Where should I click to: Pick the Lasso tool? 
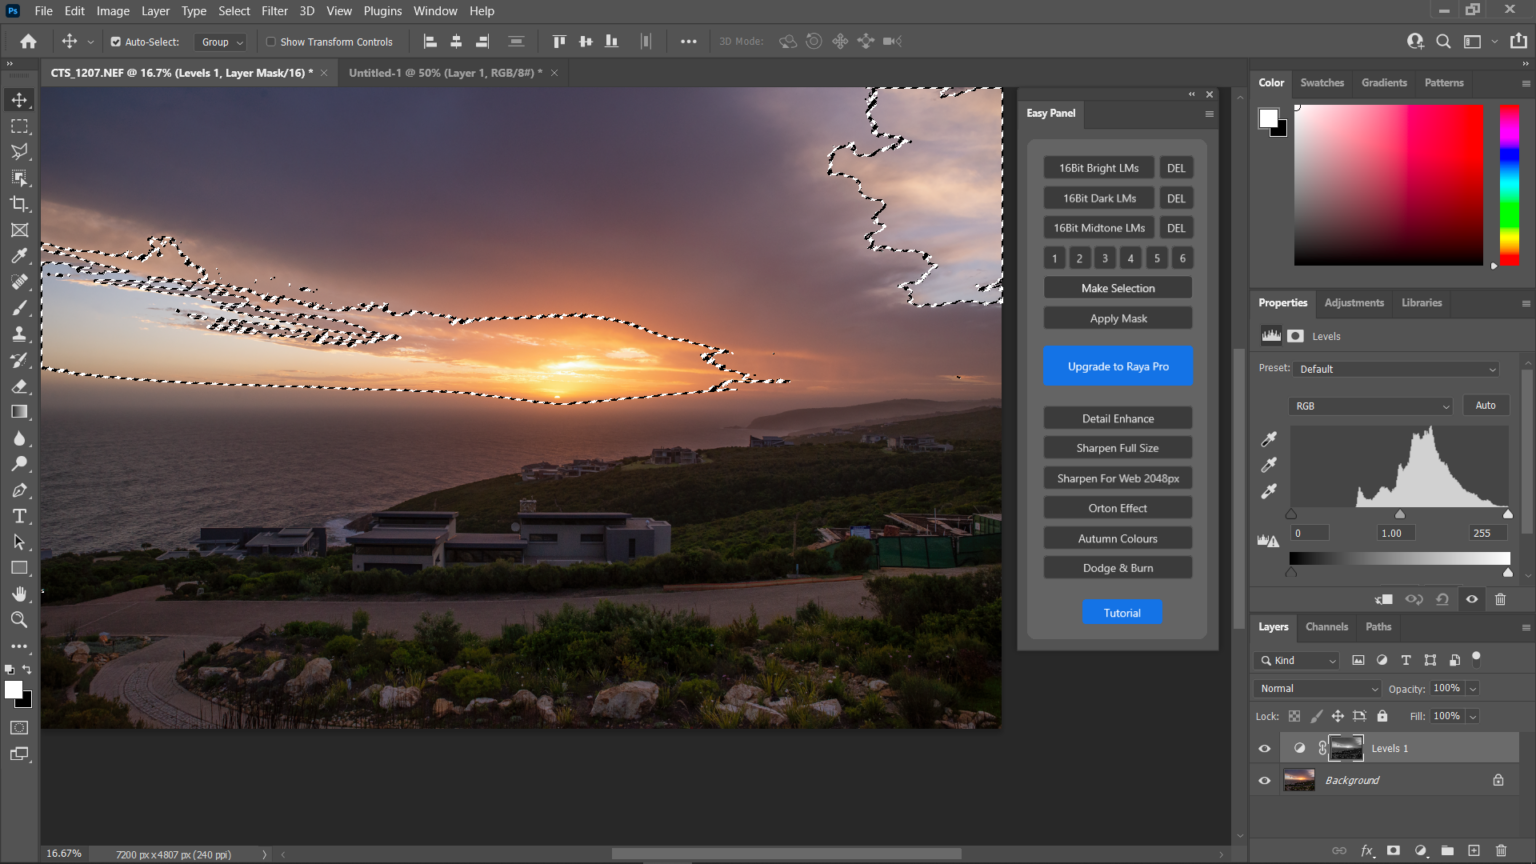coord(19,152)
